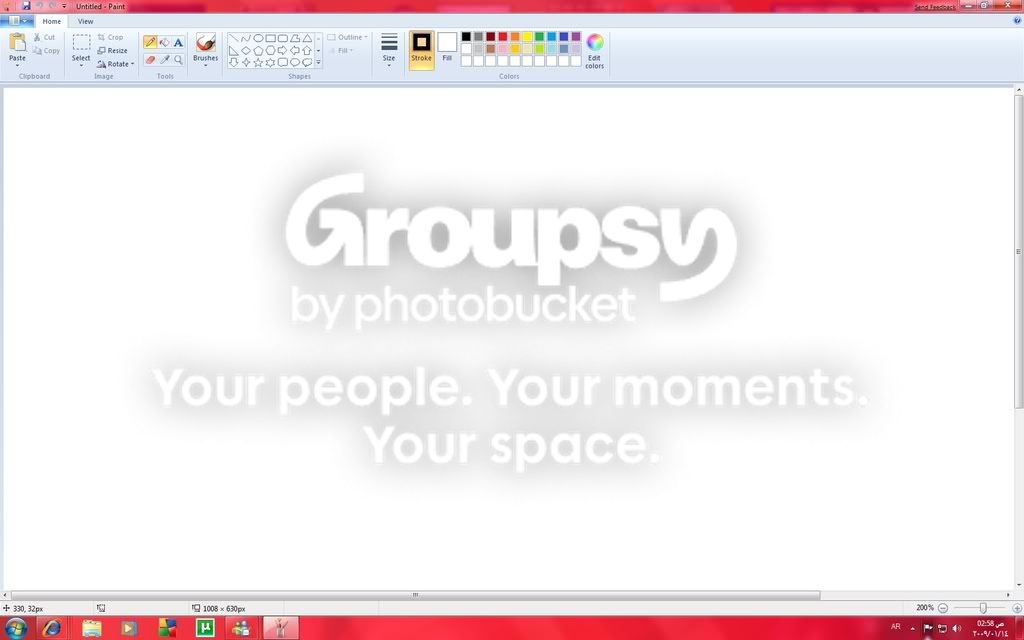Choose the Left arrow shape
The image size is (1024, 640).
(x=295, y=50)
